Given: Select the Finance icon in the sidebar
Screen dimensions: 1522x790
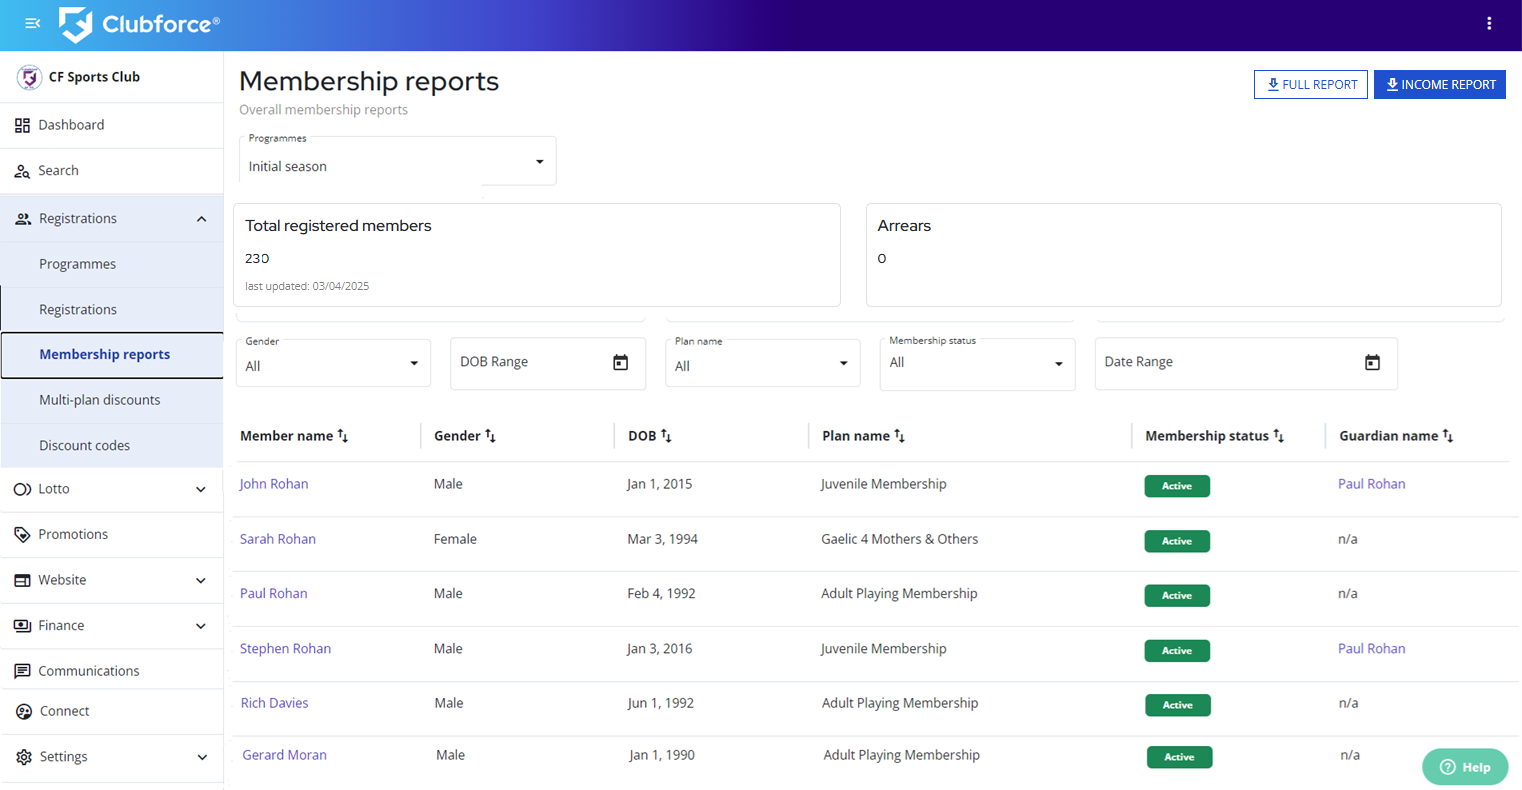Looking at the screenshot, I should tap(22, 625).
